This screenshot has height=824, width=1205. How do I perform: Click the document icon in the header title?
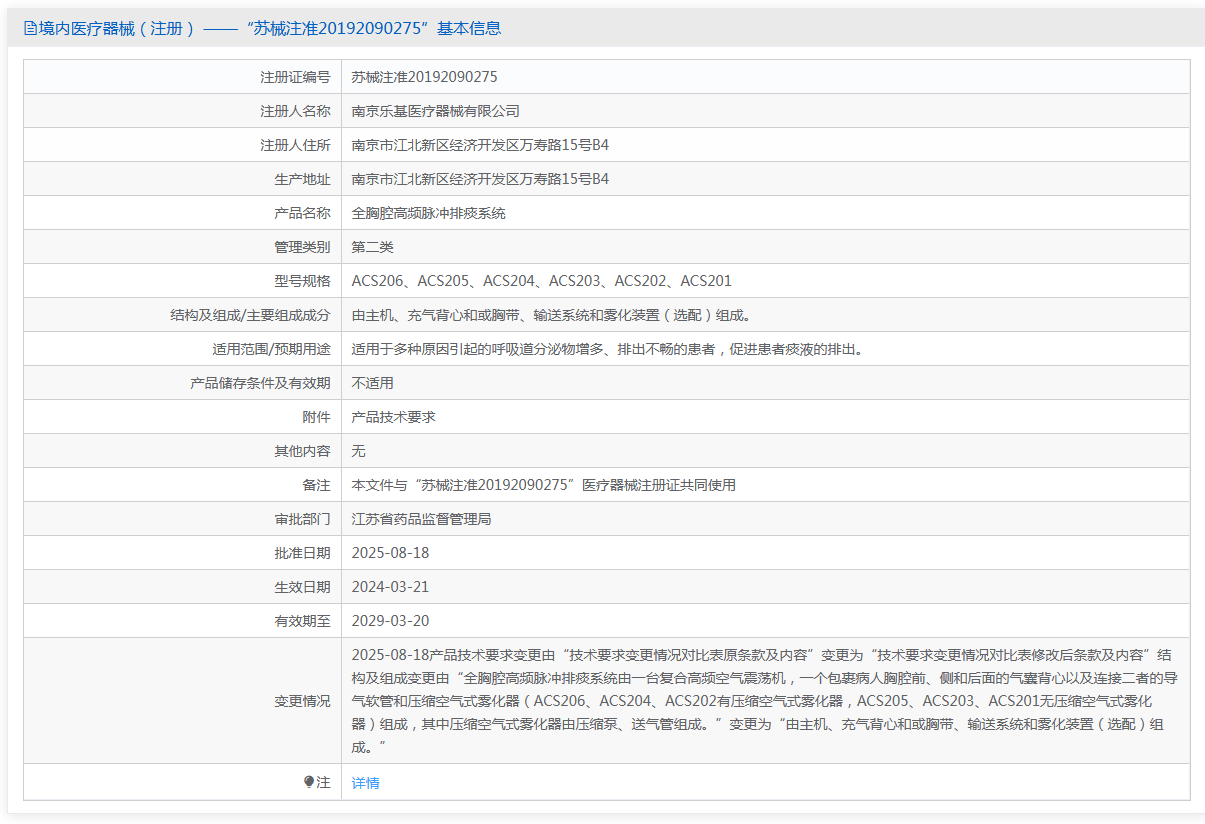click(30, 29)
